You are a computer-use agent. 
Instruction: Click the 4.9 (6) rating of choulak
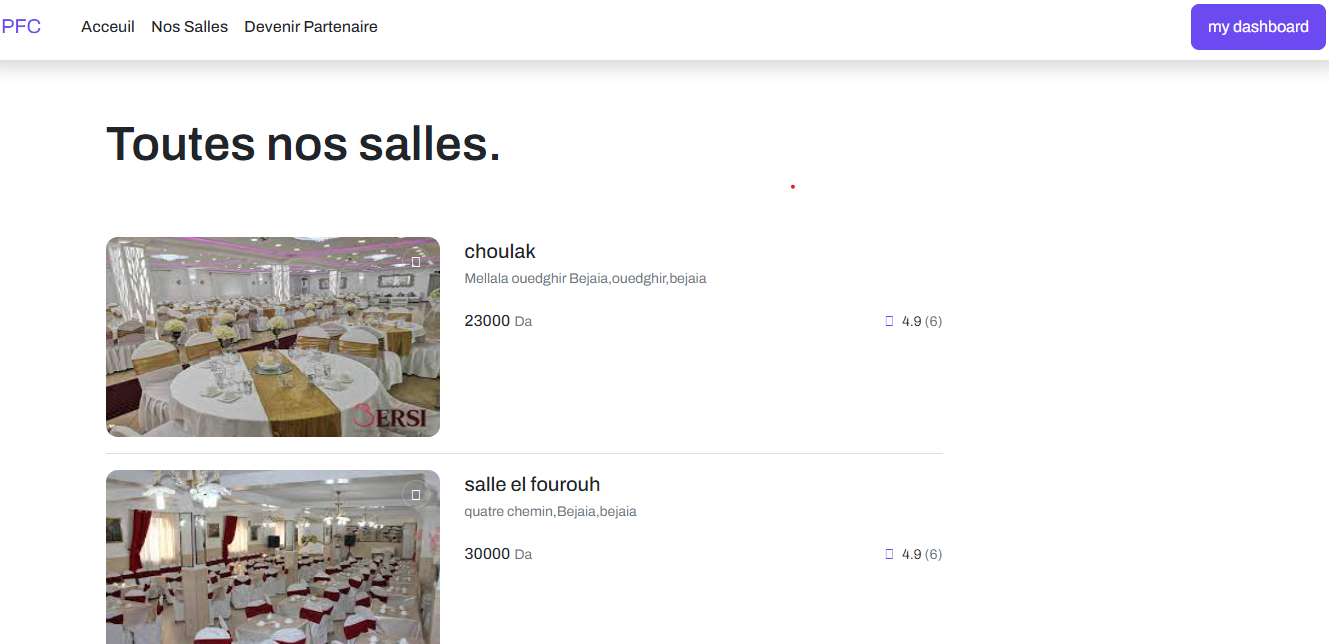pos(922,321)
